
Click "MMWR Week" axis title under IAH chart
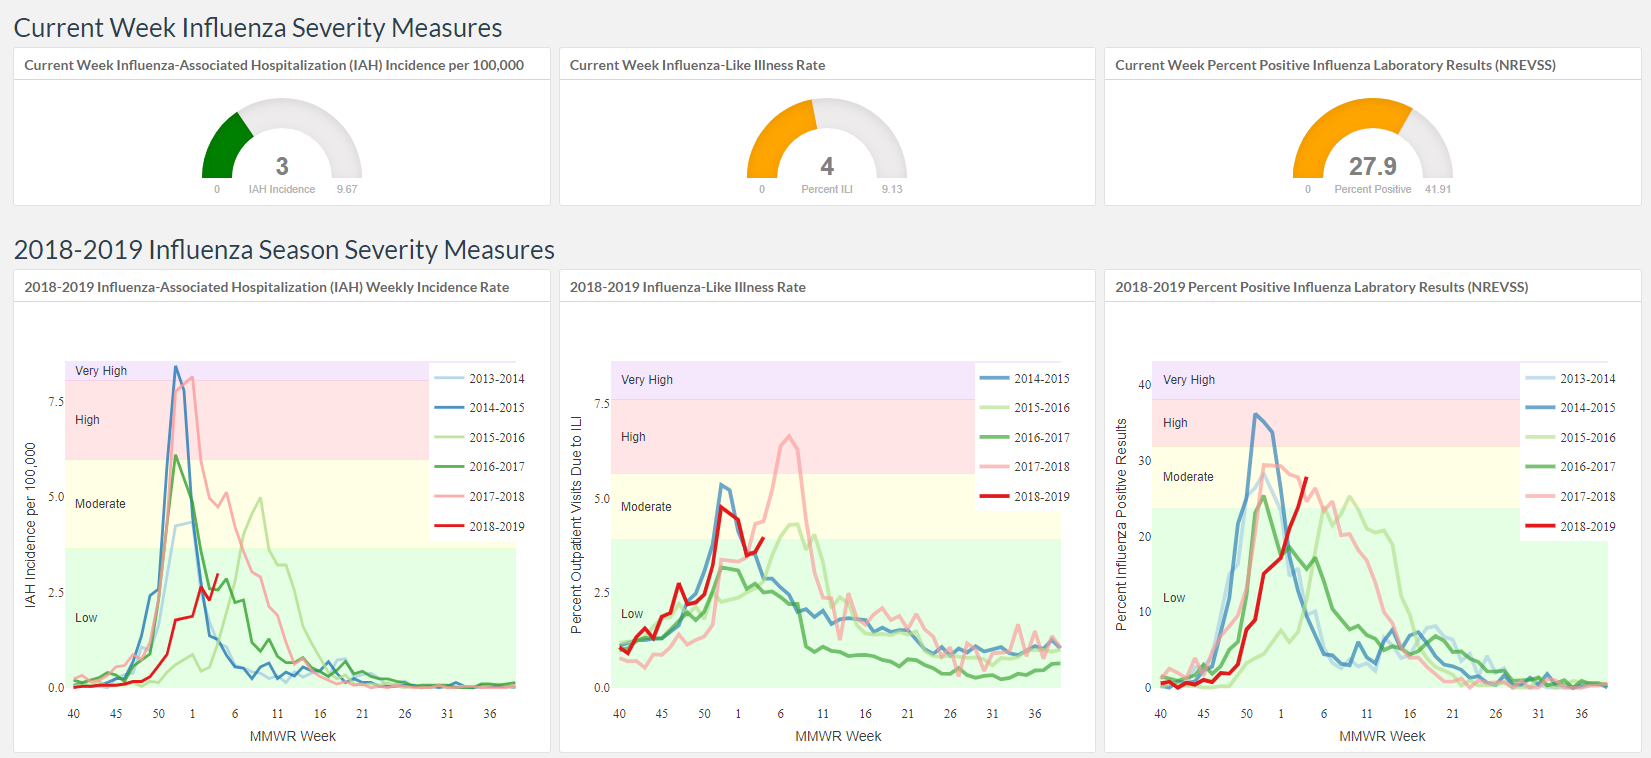(x=293, y=736)
